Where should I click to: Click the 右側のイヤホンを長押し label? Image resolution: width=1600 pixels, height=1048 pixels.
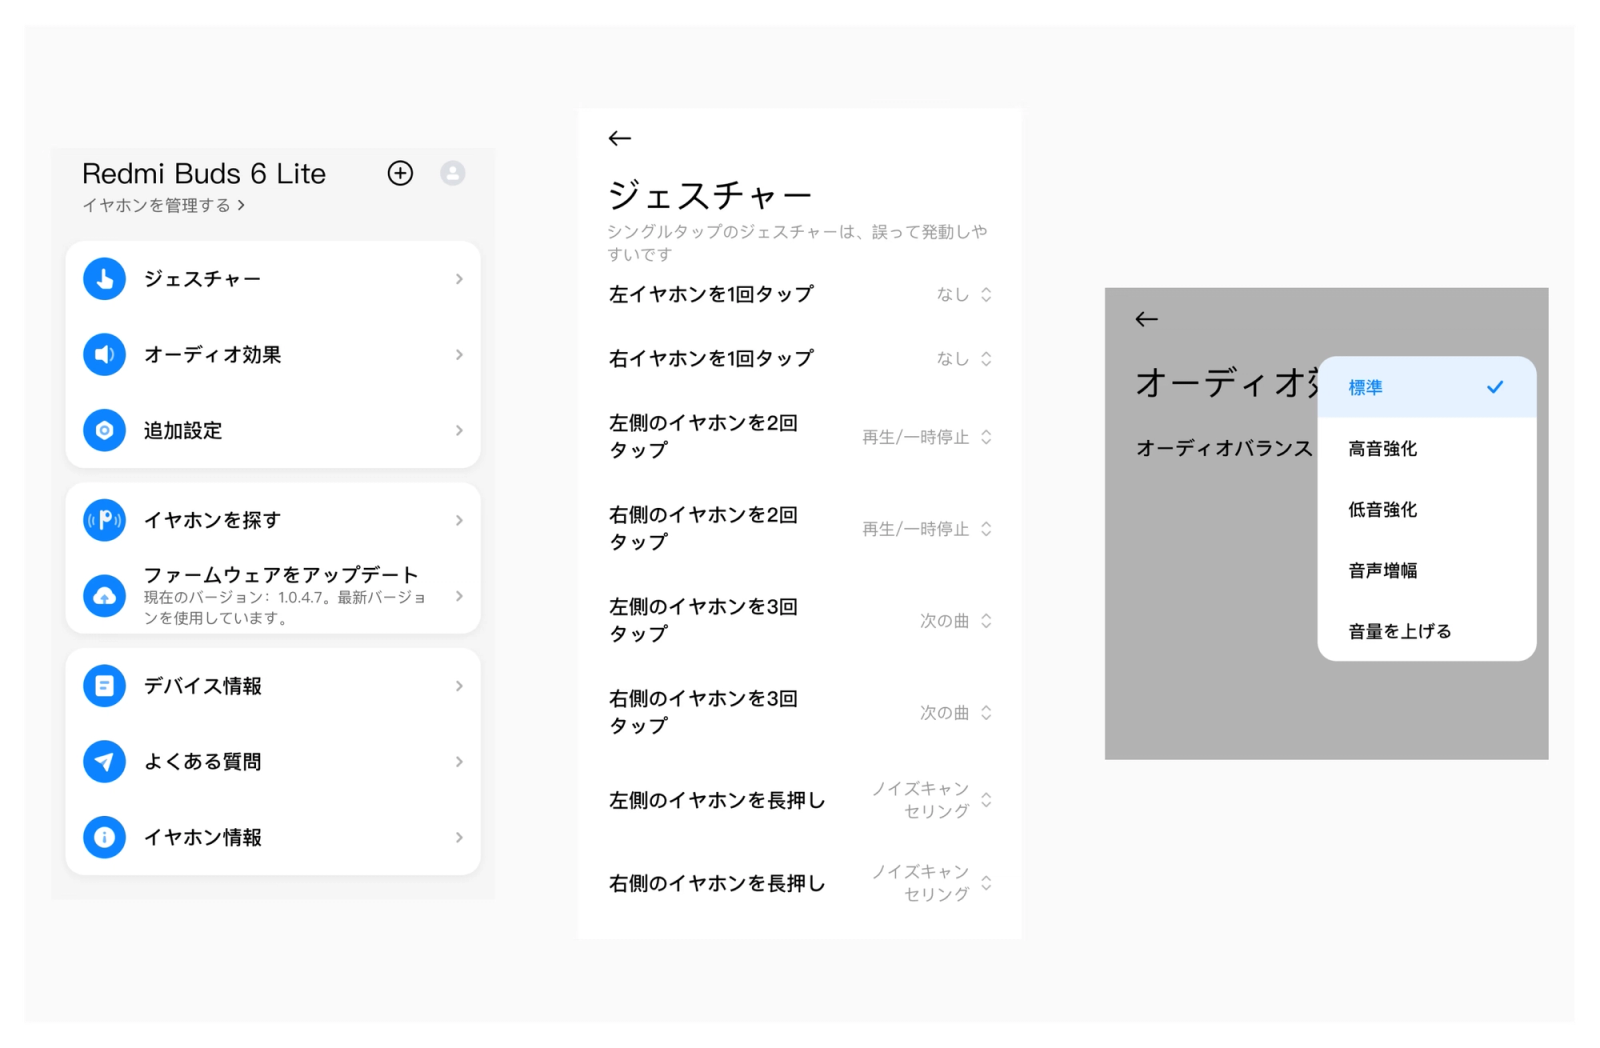717,883
